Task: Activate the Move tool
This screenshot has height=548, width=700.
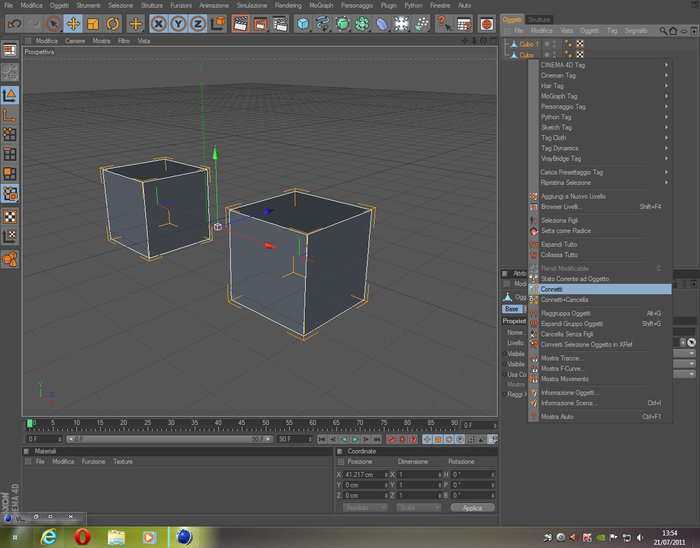Action: [x=73, y=23]
